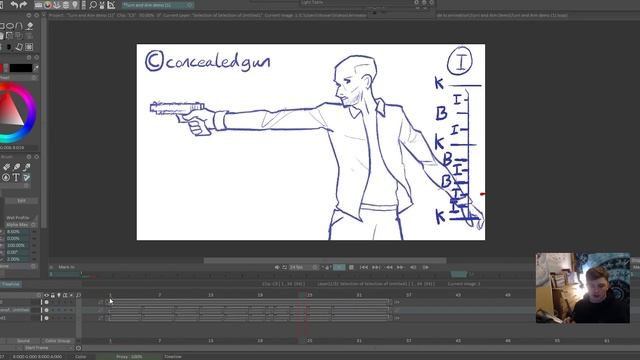
Task: Click the stop playback button
Action: pyautogui.click(x=351, y=267)
